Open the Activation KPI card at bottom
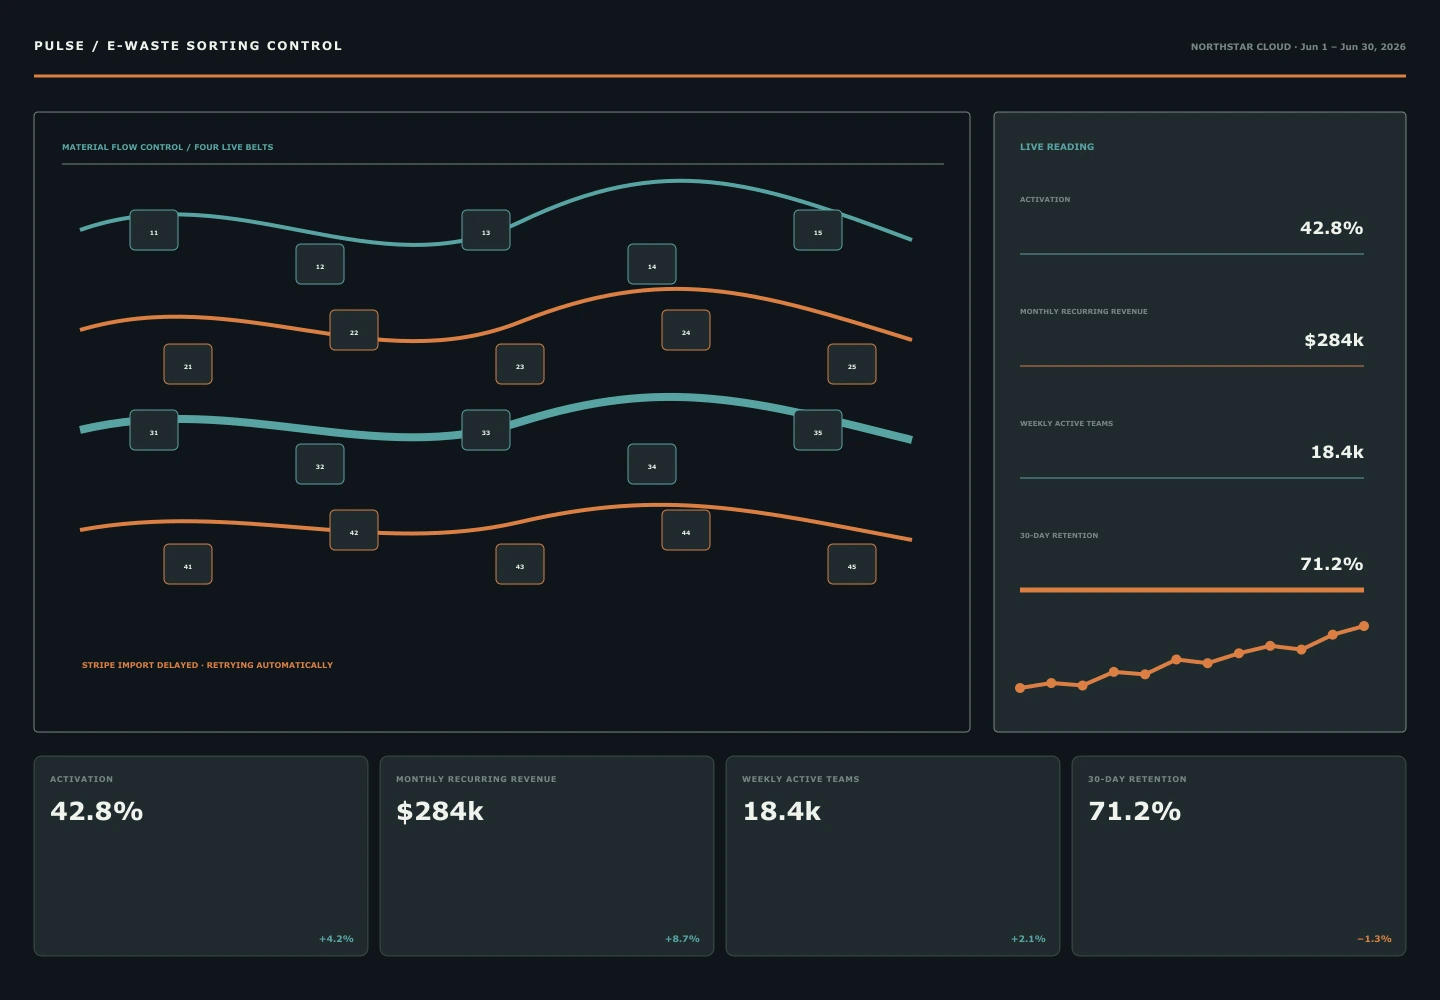 pyautogui.click(x=201, y=856)
